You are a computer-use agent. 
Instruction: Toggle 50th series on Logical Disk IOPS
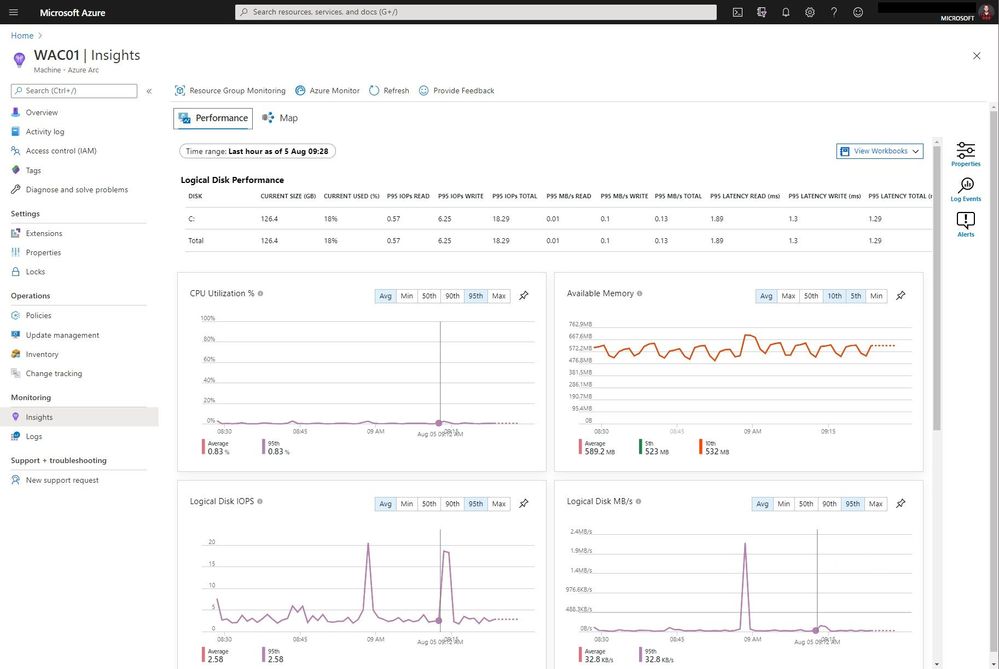click(429, 504)
